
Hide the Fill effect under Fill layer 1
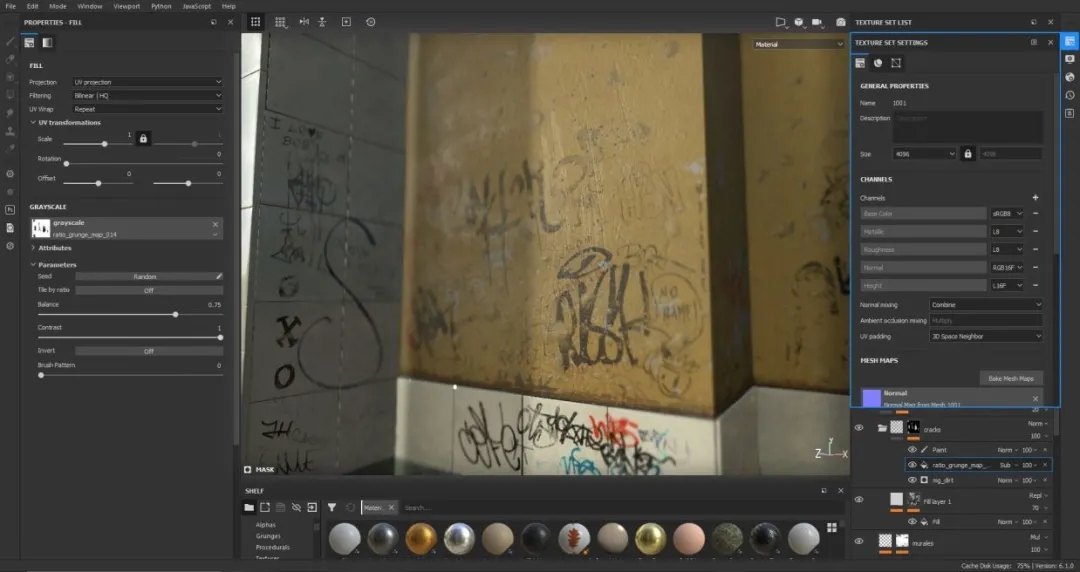(912, 522)
